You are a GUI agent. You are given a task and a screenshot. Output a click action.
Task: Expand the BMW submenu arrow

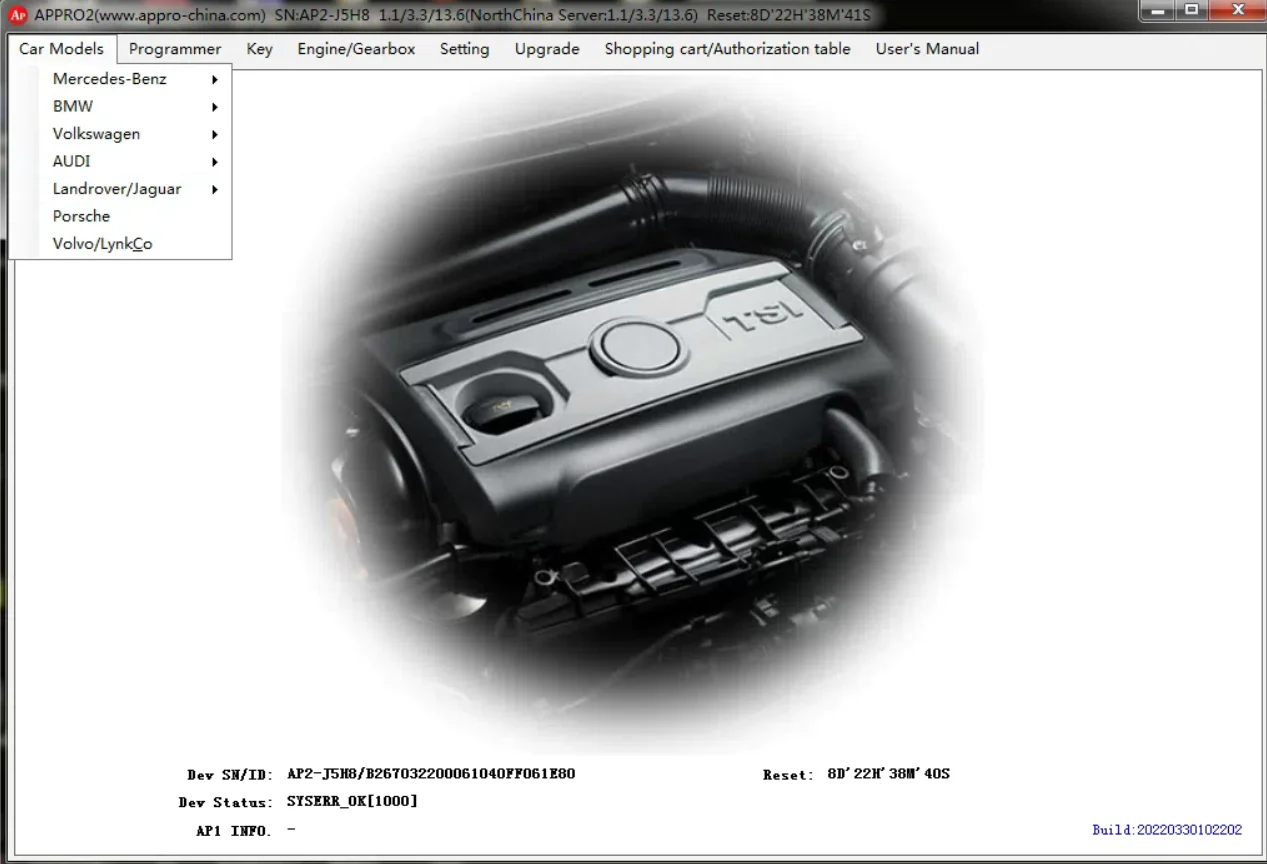214,107
